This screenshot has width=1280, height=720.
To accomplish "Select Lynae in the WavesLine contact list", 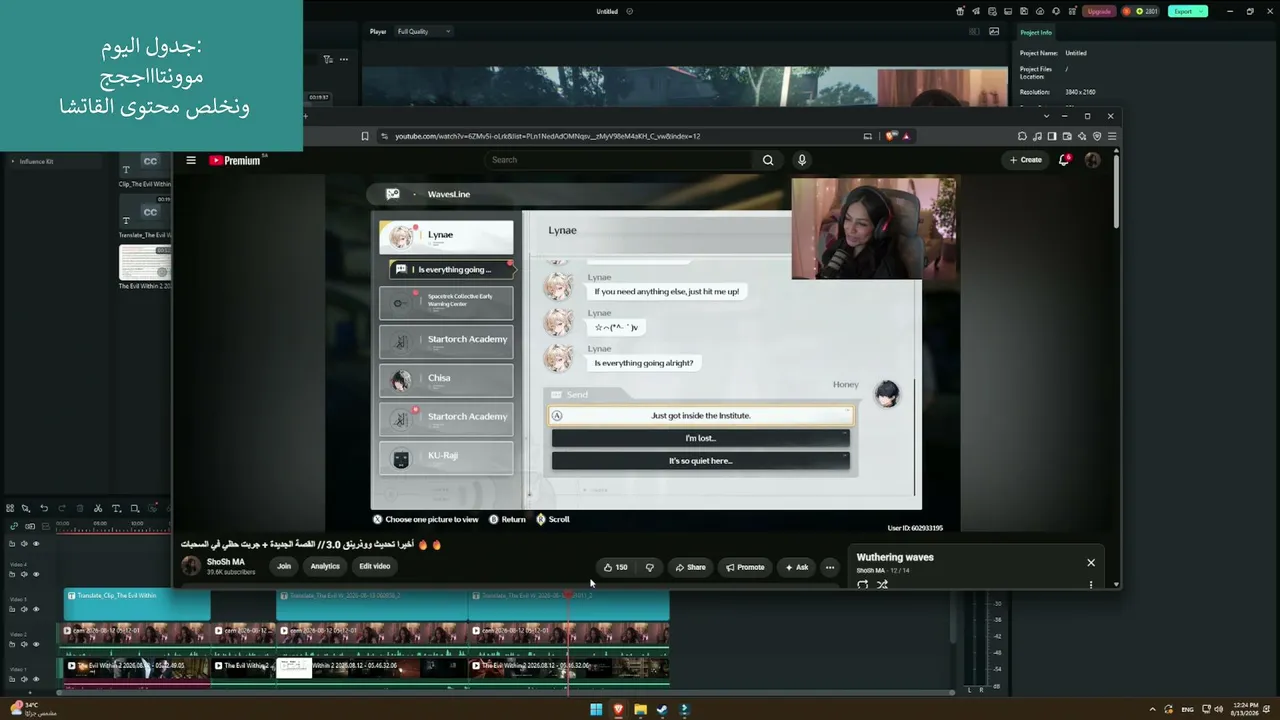I will [446, 236].
